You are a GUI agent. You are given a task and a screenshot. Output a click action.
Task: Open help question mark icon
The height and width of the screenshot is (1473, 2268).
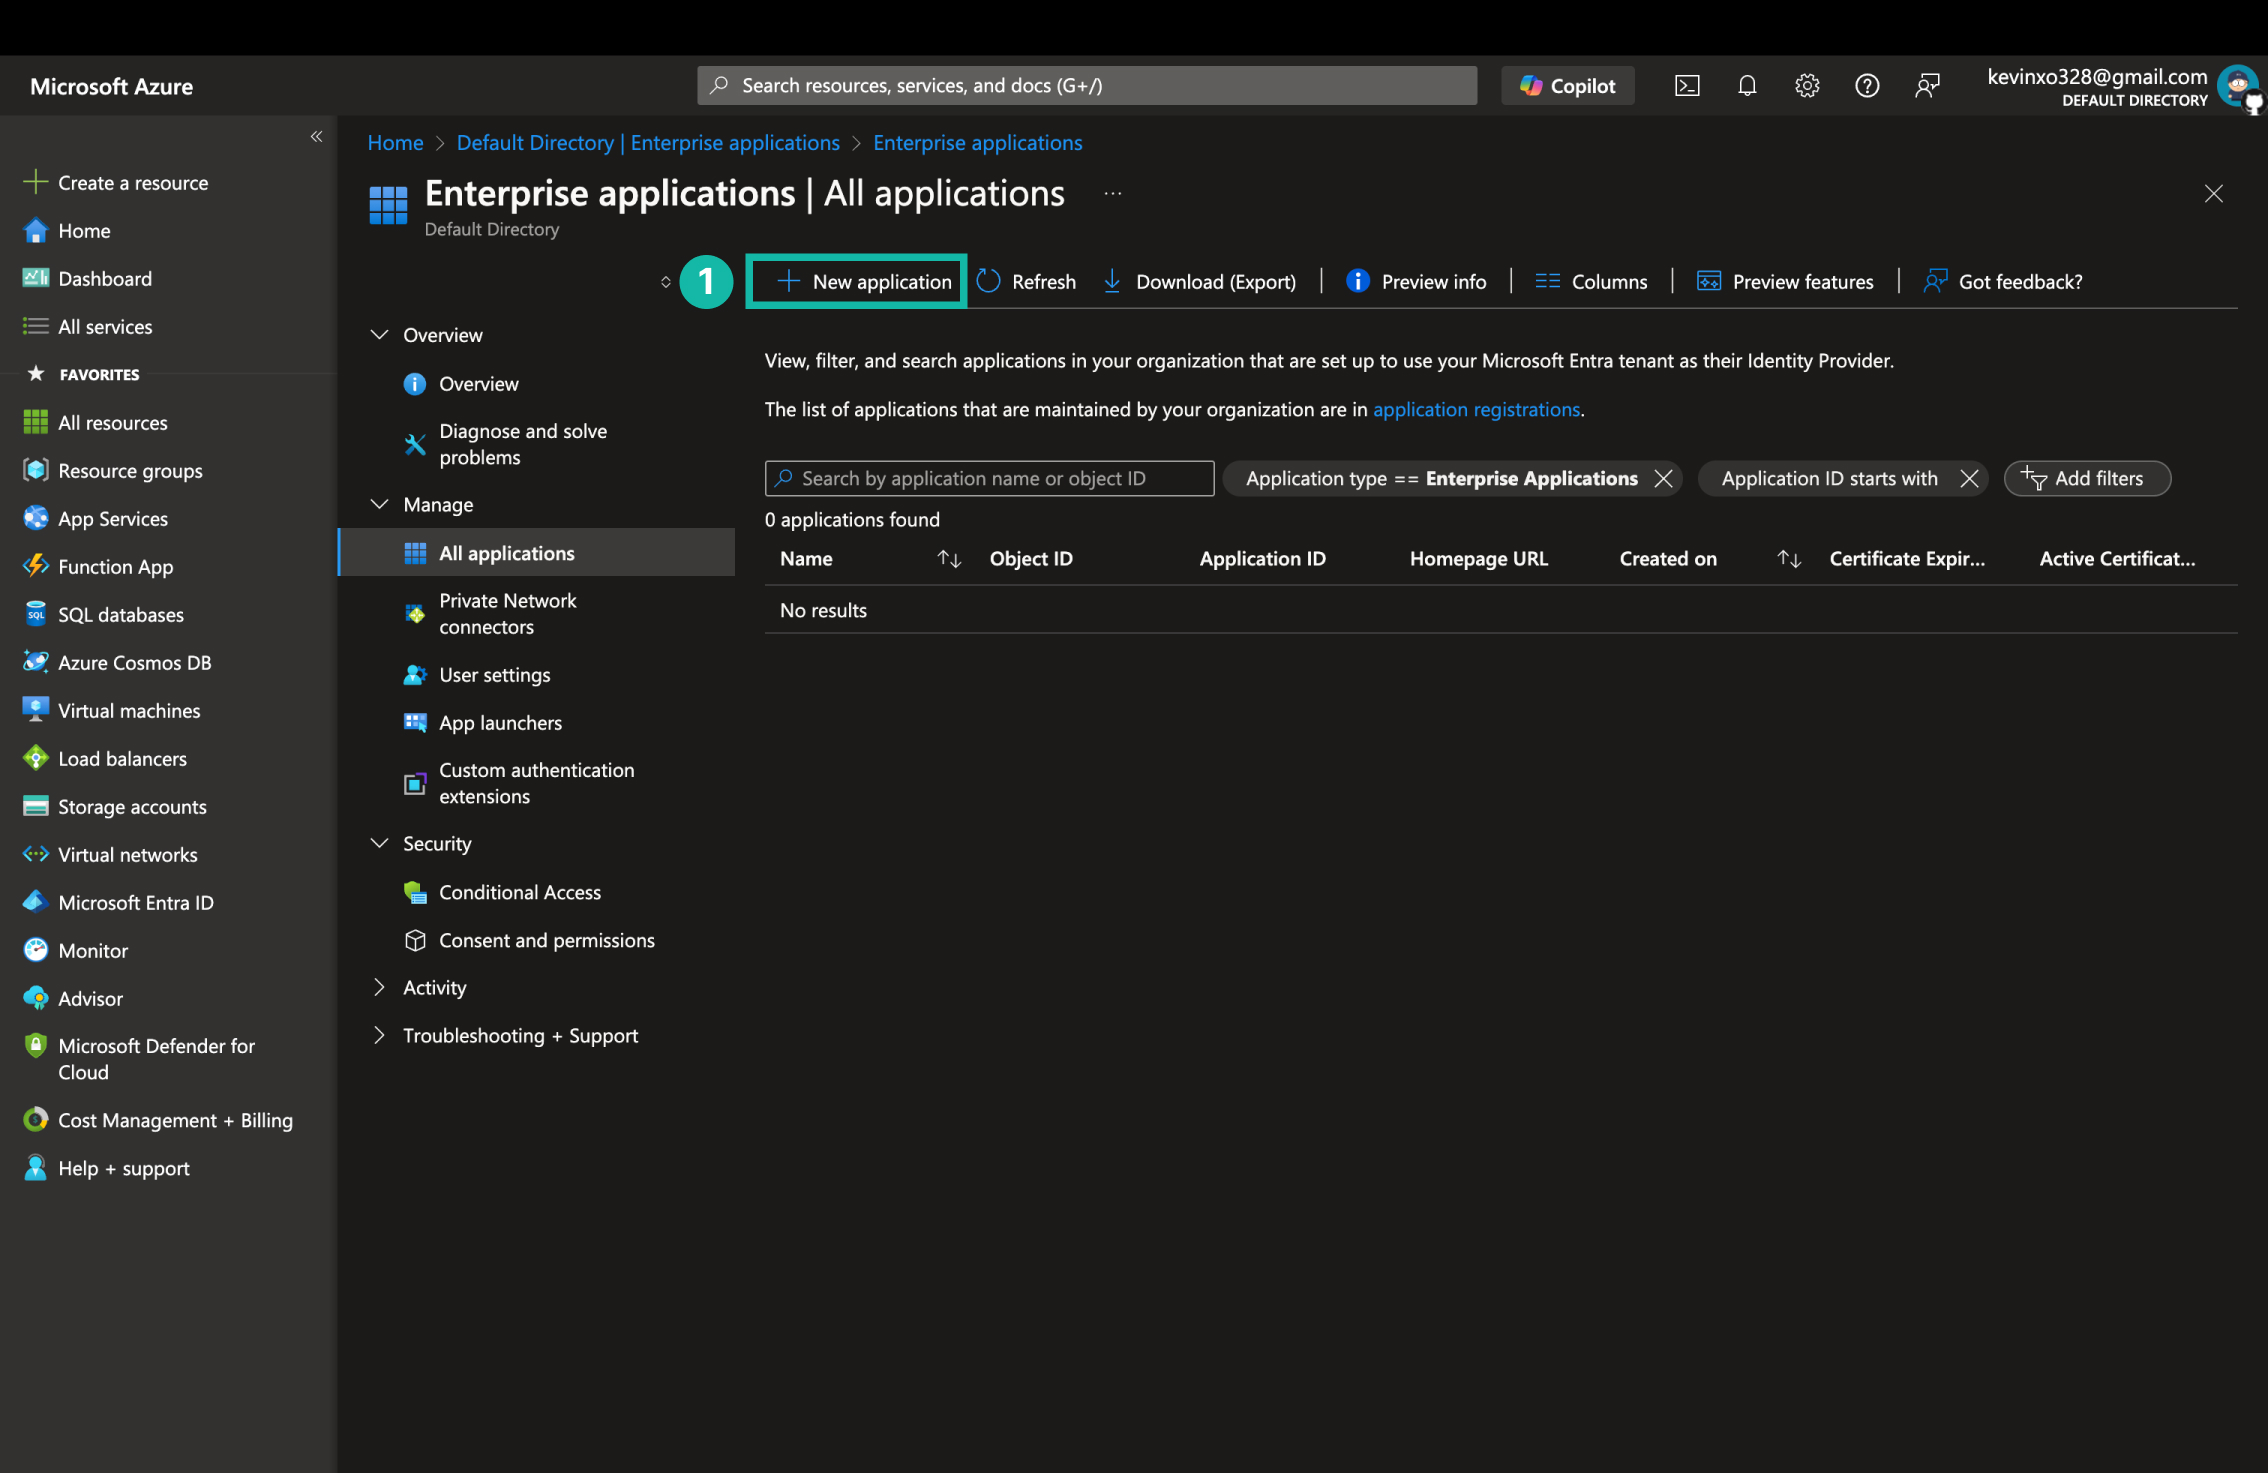(x=1867, y=86)
